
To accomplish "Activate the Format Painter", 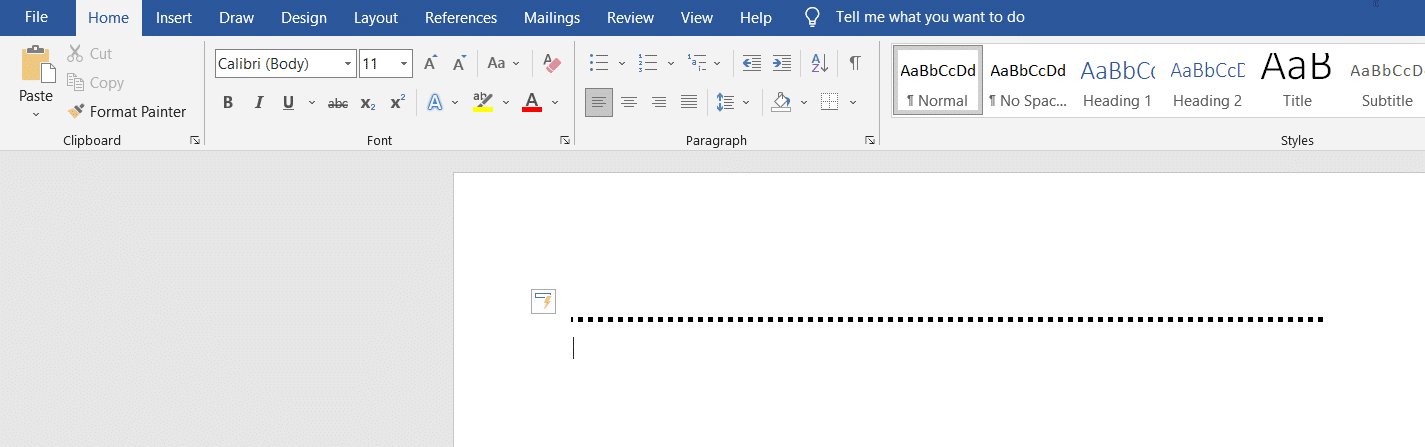I will [x=127, y=111].
